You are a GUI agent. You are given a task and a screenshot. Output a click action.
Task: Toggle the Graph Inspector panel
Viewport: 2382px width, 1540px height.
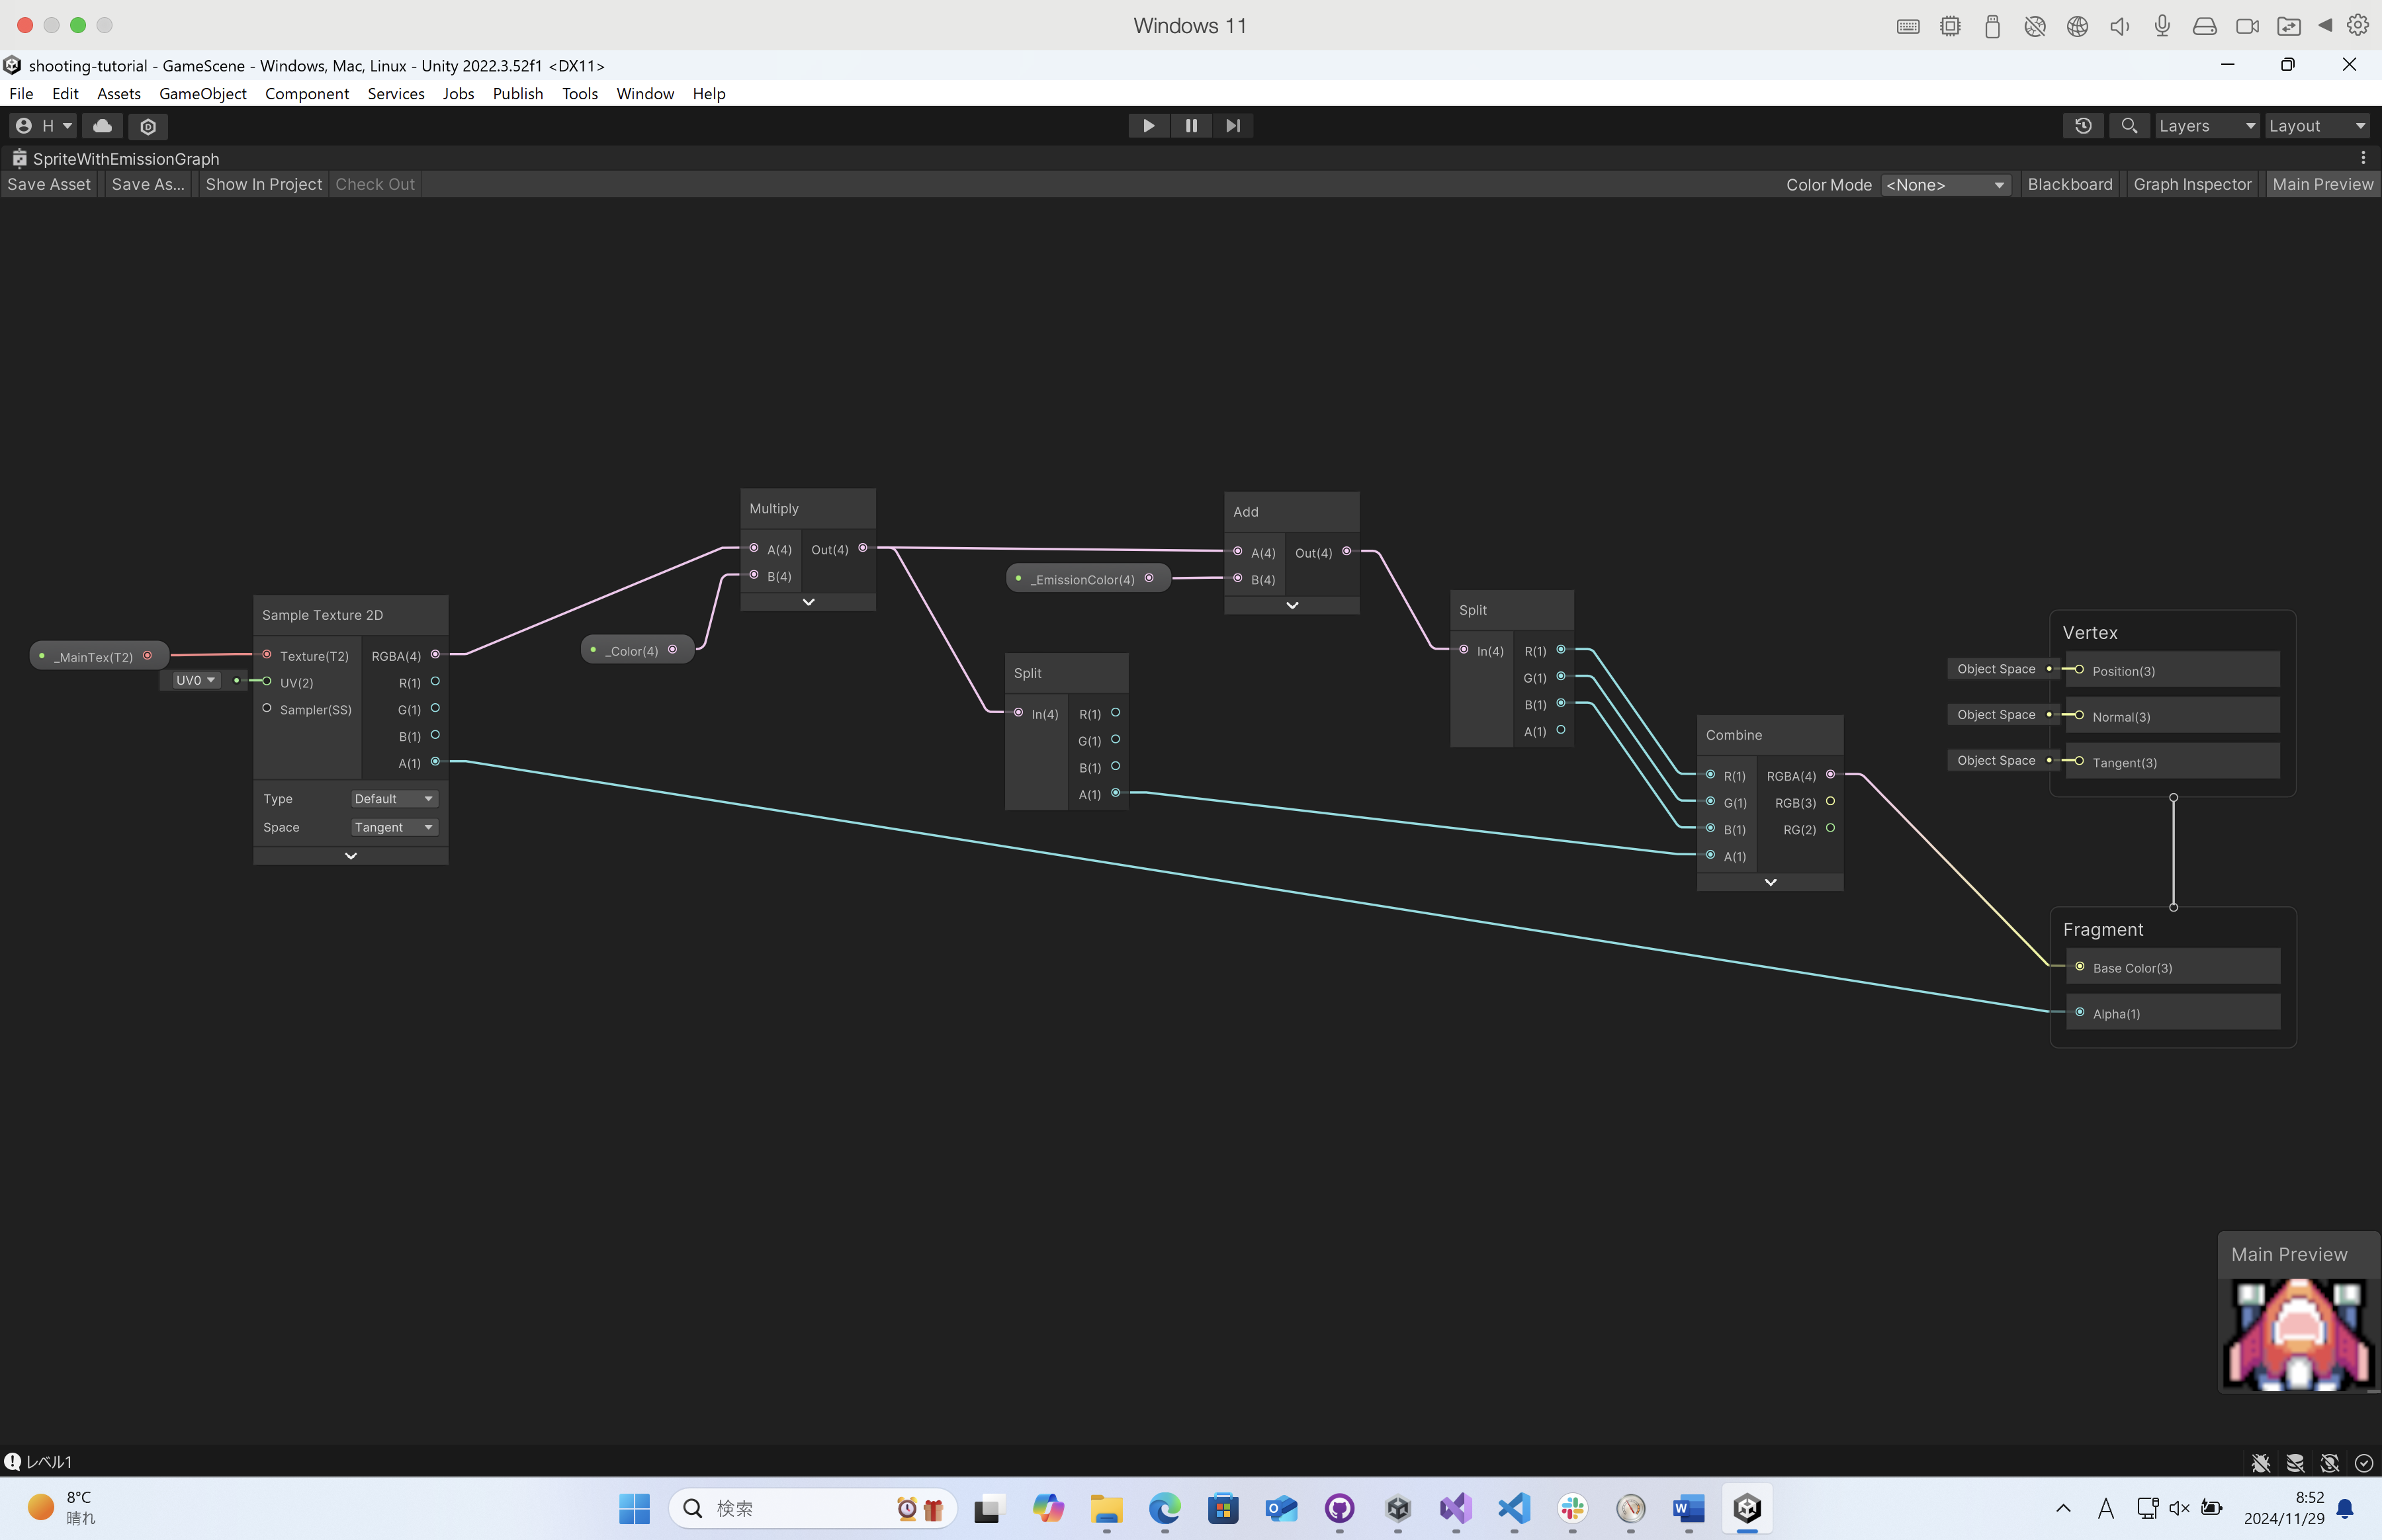tap(2192, 184)
